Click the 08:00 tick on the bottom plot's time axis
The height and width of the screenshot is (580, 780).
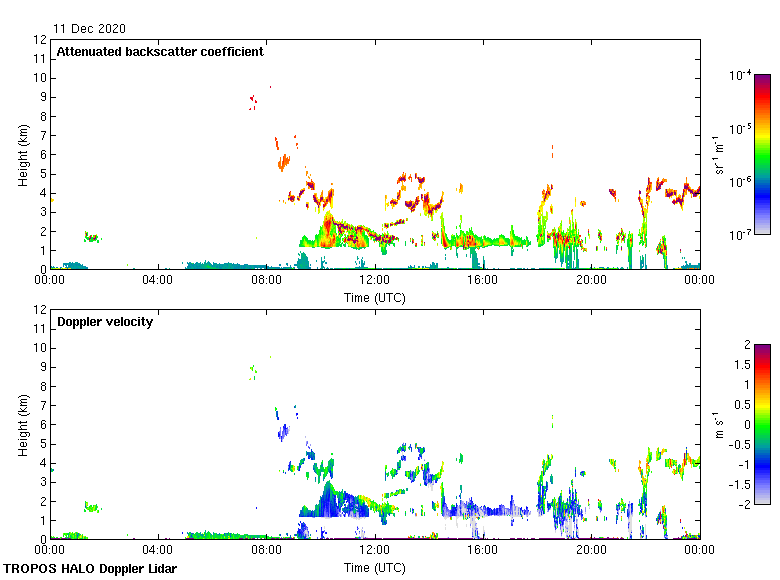266,551
